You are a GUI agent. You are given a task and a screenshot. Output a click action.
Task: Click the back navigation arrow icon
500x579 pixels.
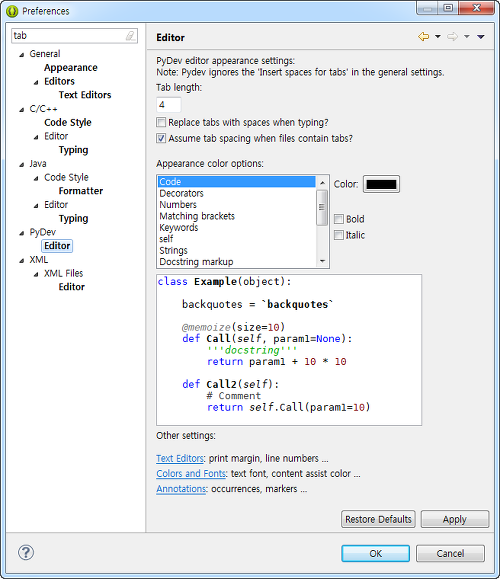(x=424, y=37)
